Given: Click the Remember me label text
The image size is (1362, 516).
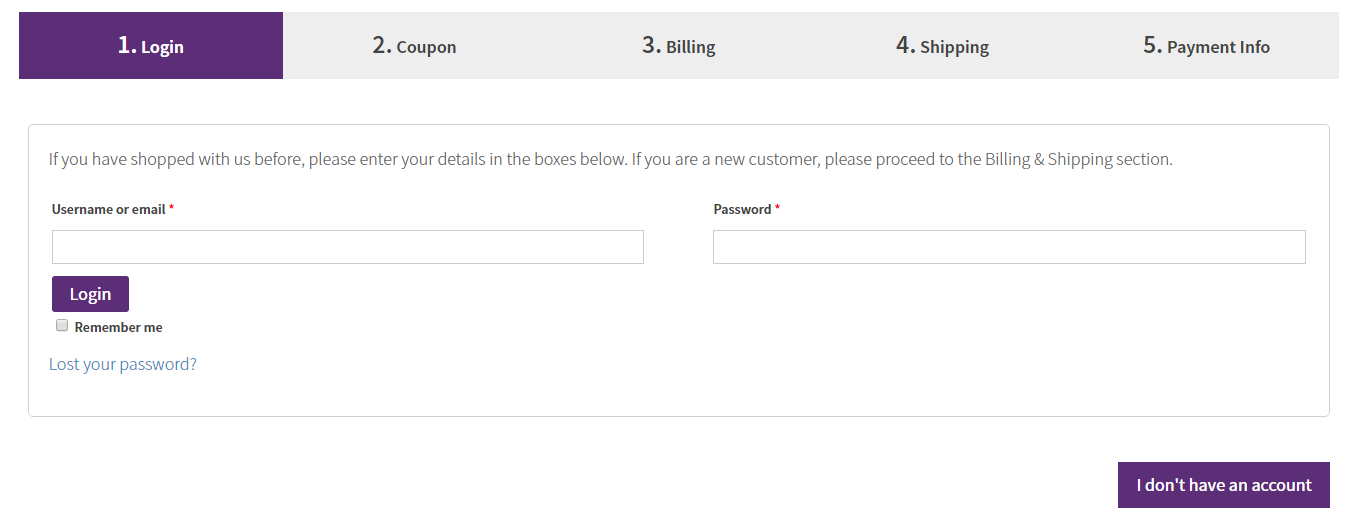Looking at the screenshot, I should click(x=118, y=327).
